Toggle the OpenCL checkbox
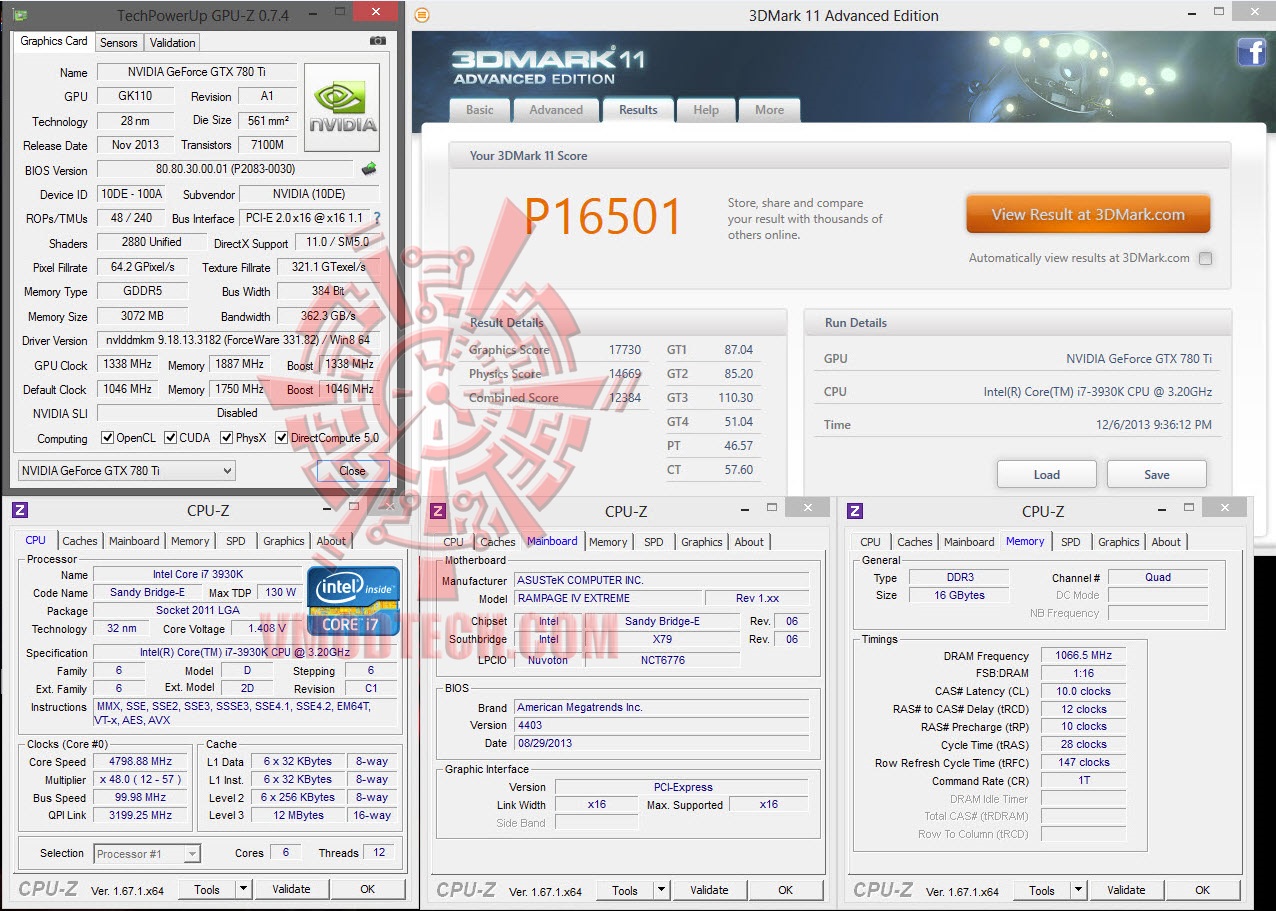Screen dimensions: 1276x911 108,438
